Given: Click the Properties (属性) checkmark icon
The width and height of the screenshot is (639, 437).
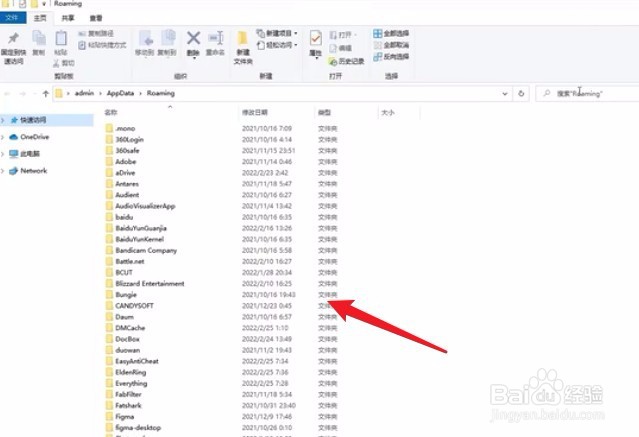Looking at the screenshot, I should pyautogui.click(x=315, y=38).
